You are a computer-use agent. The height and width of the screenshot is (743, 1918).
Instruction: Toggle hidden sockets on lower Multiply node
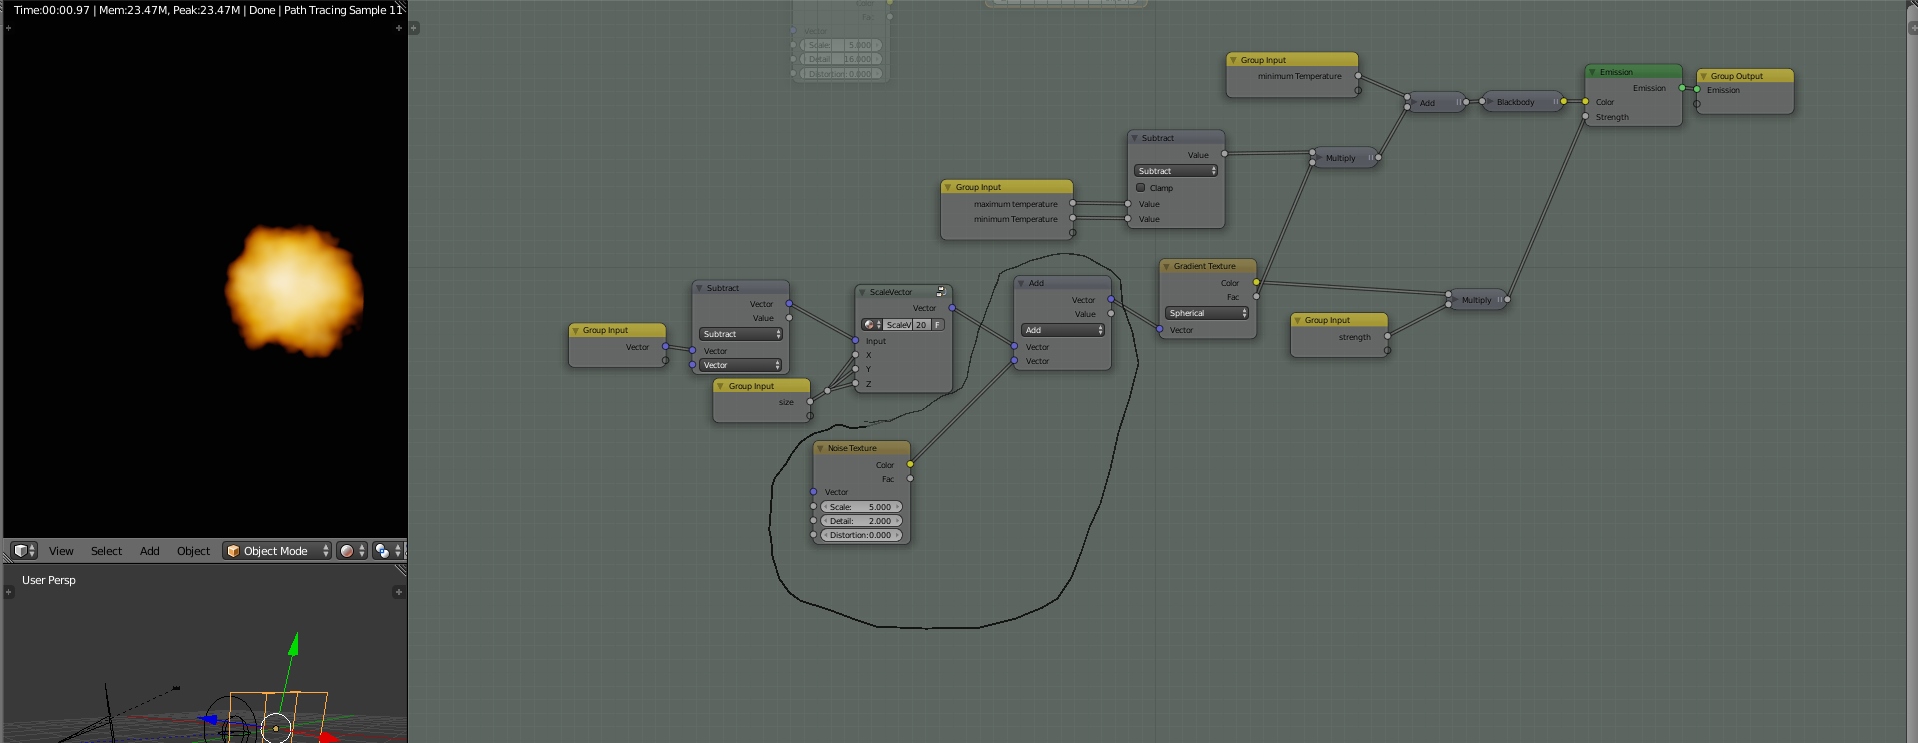coord(1500,300)
